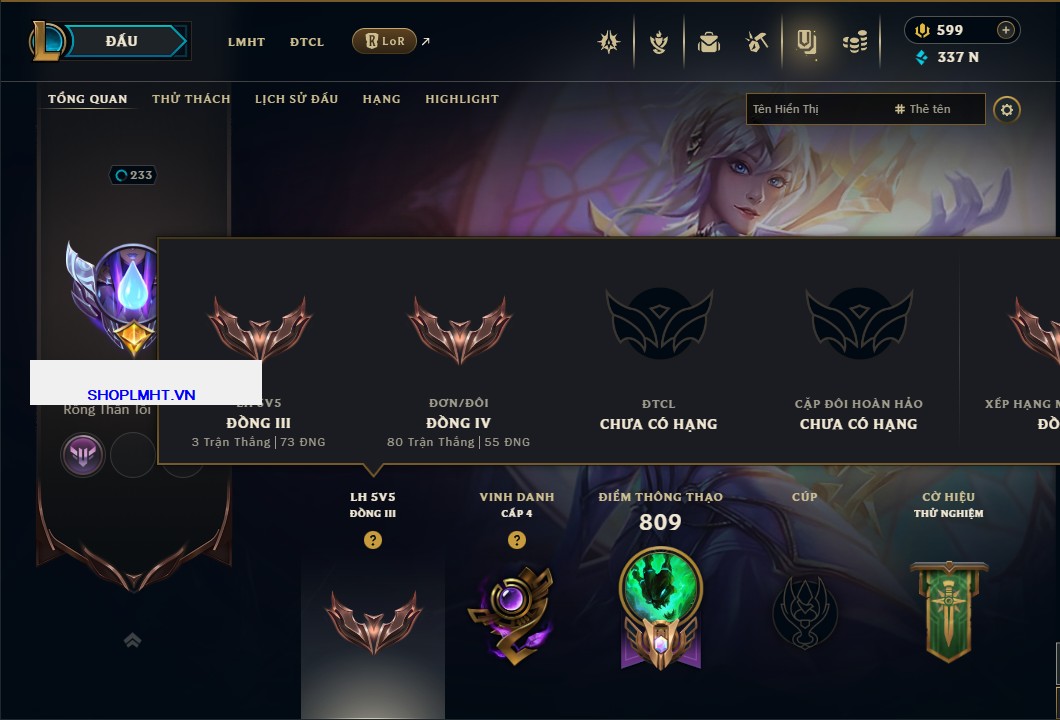The width and height of the screenshot is (1060, 720).
Task: Click the Honor question mark help icon
Action: pos(516,539)
